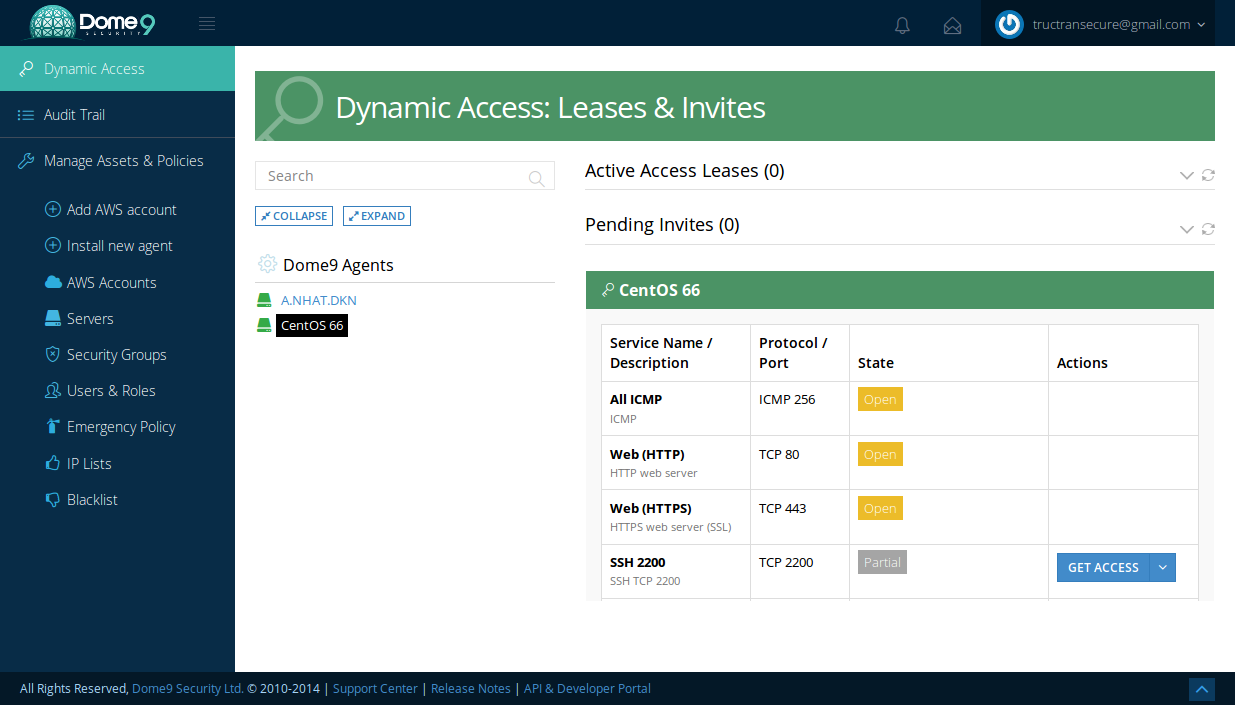
Task: Refresh the Pending Invites list
Action: point(1208,229)
